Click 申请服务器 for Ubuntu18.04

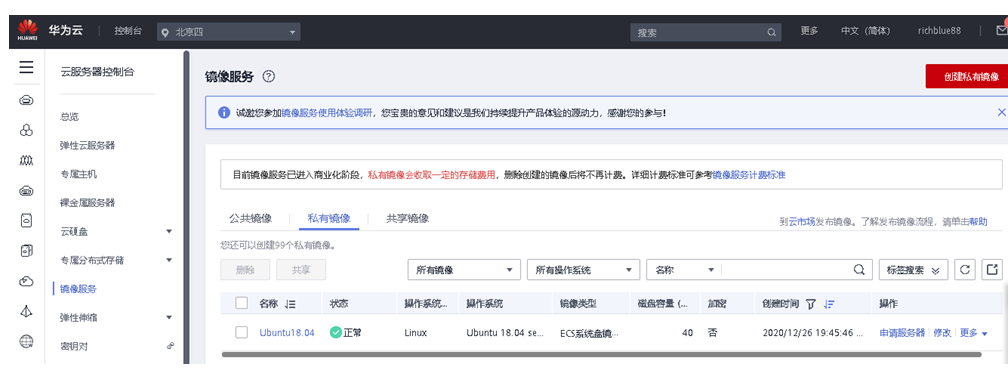(902, 333)
